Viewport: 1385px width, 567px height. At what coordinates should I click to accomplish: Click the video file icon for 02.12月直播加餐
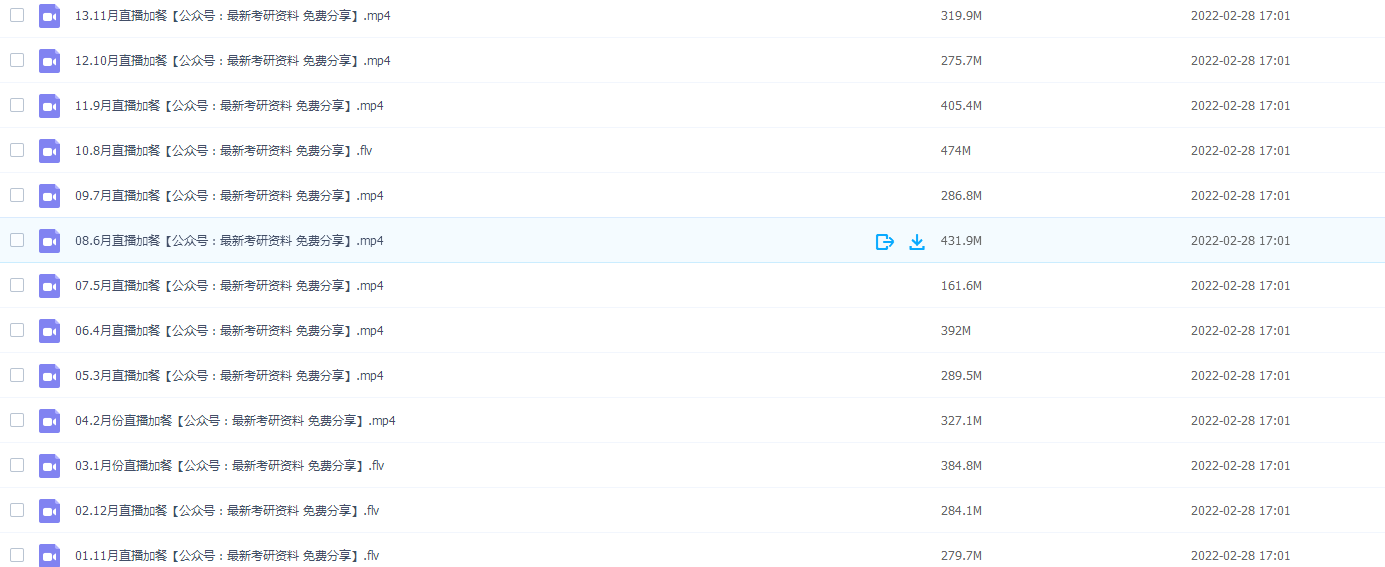50,511
